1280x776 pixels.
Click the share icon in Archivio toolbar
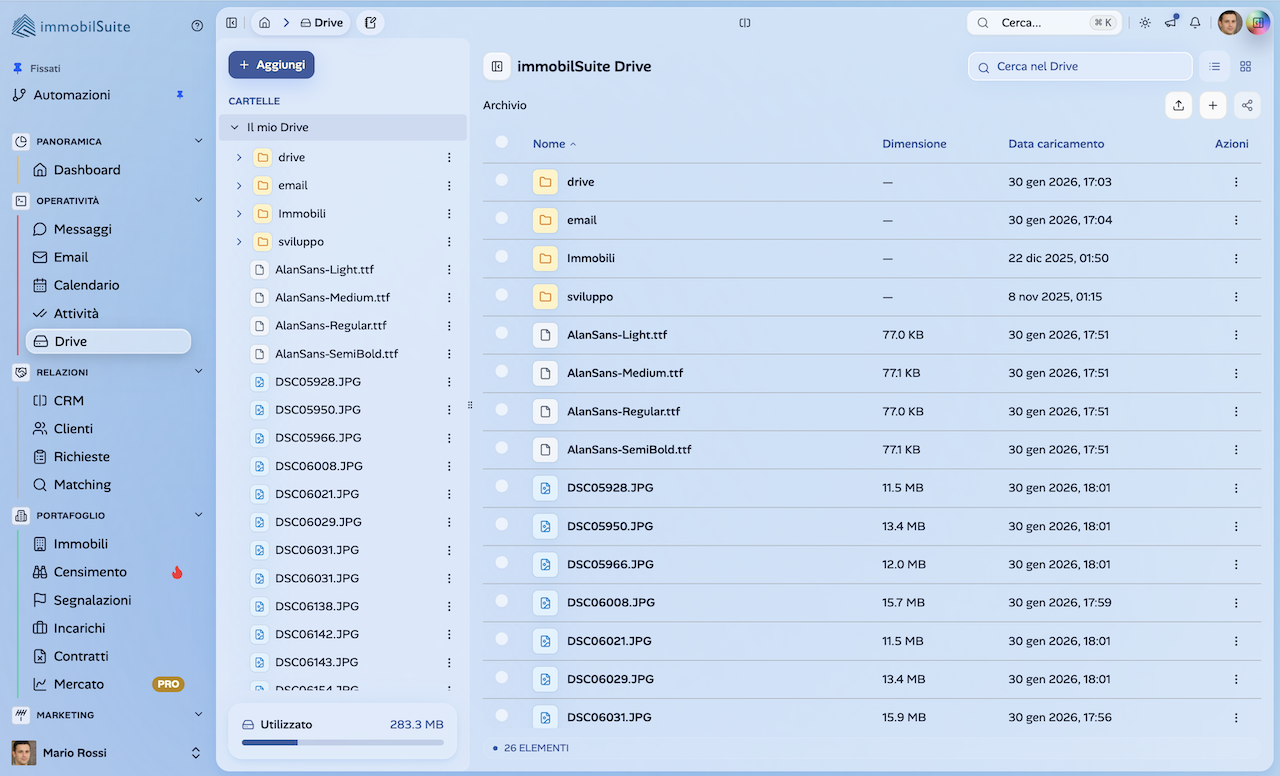pos(1246,105)
